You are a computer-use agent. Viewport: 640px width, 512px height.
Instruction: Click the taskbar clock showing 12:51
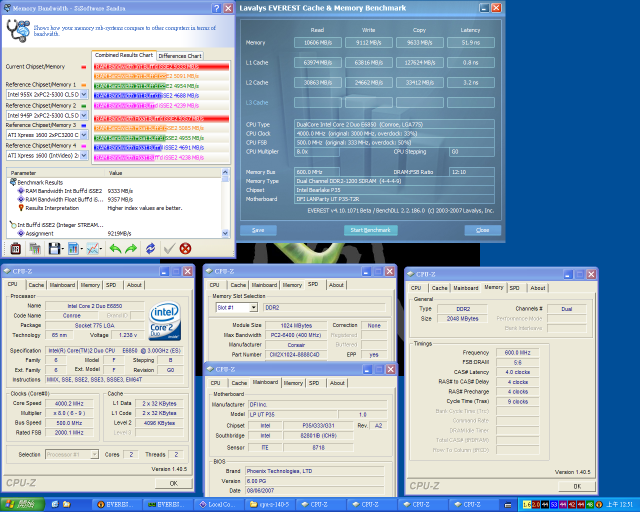point(620,505)
